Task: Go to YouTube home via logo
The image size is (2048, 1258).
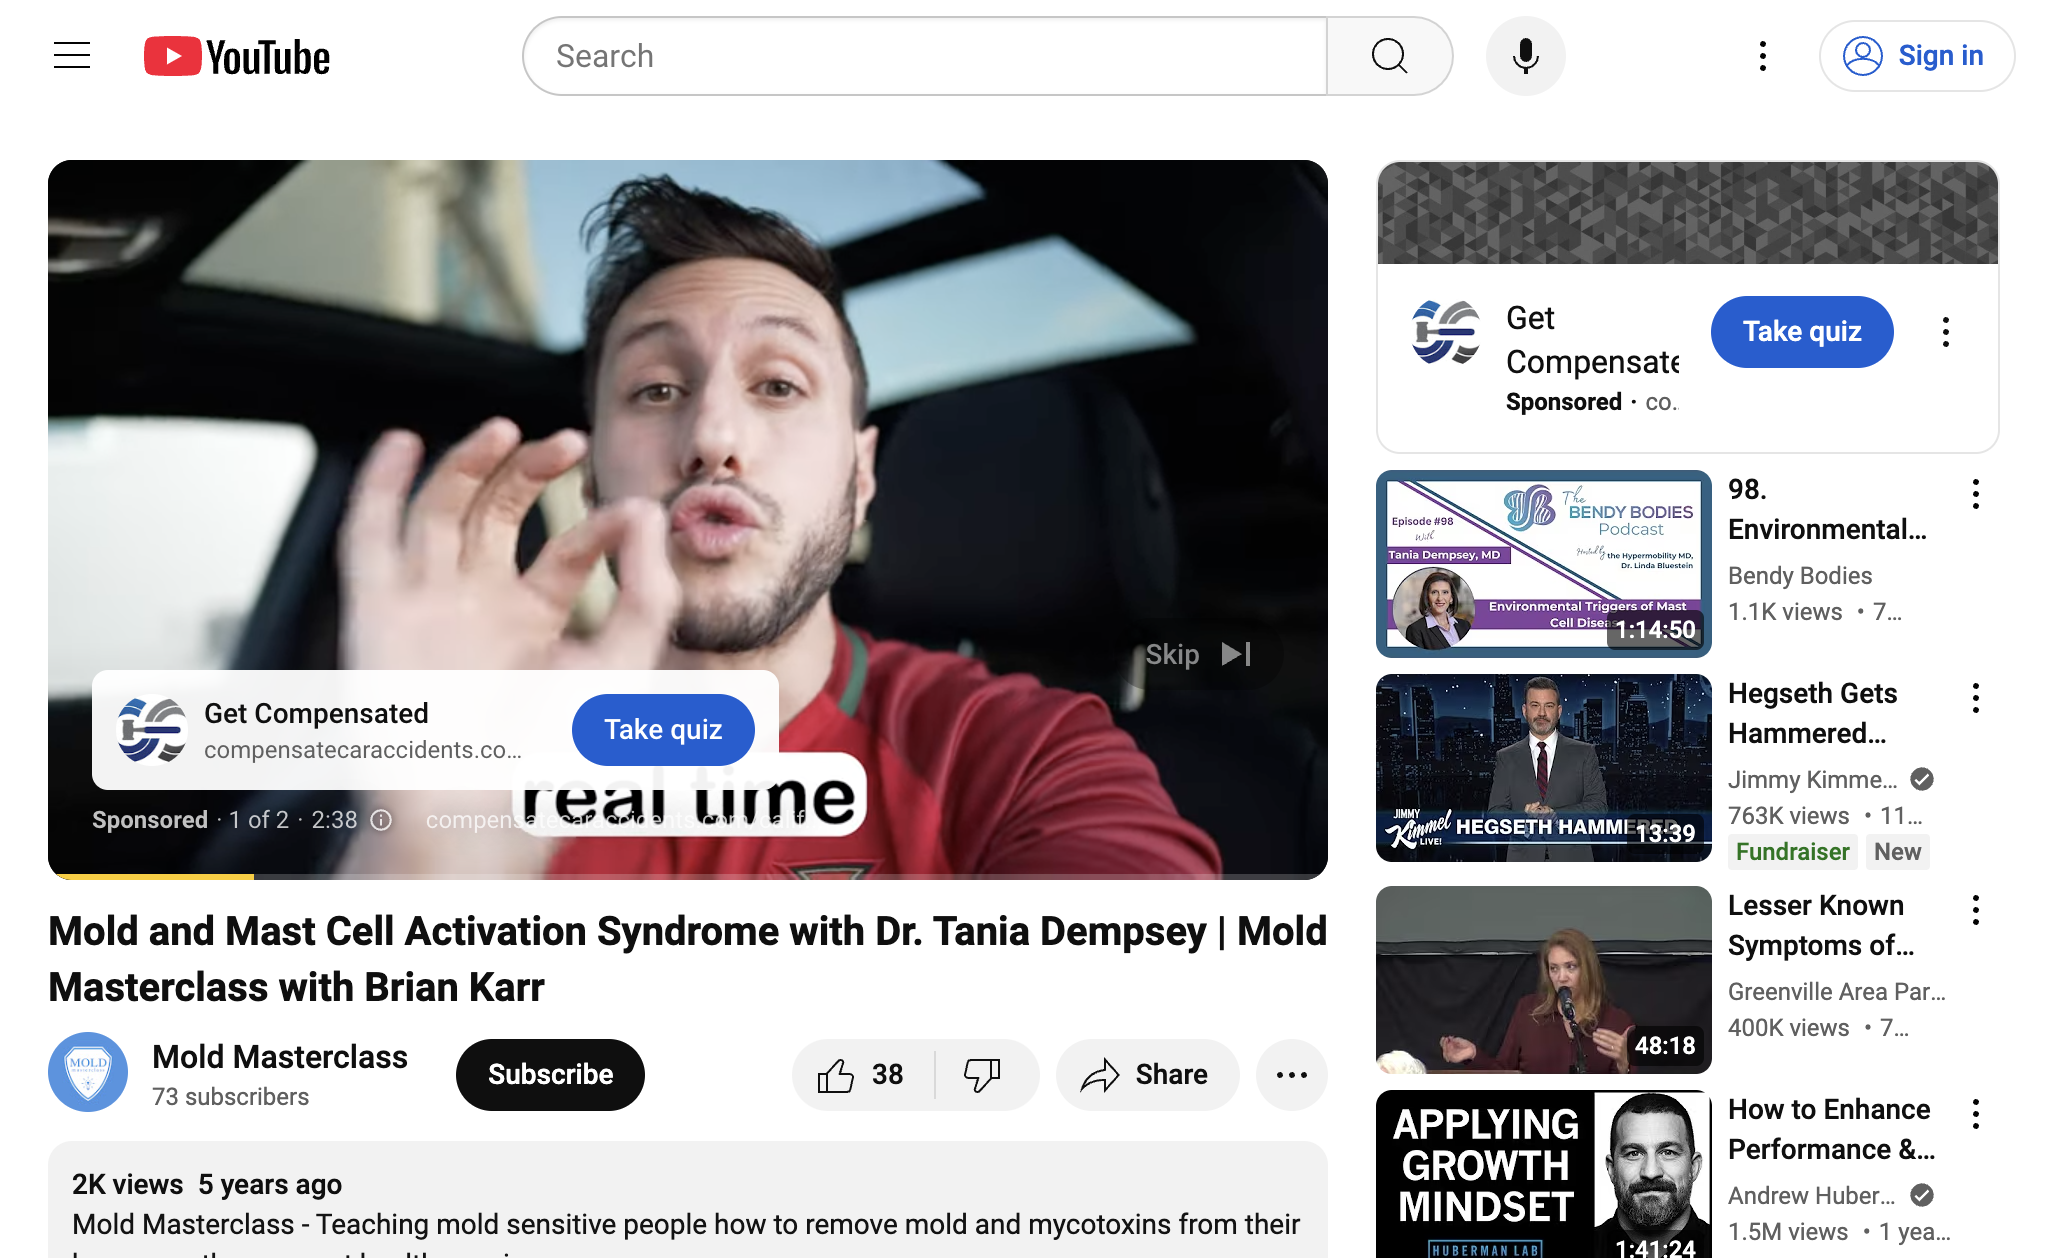Action: coord(237,57)
